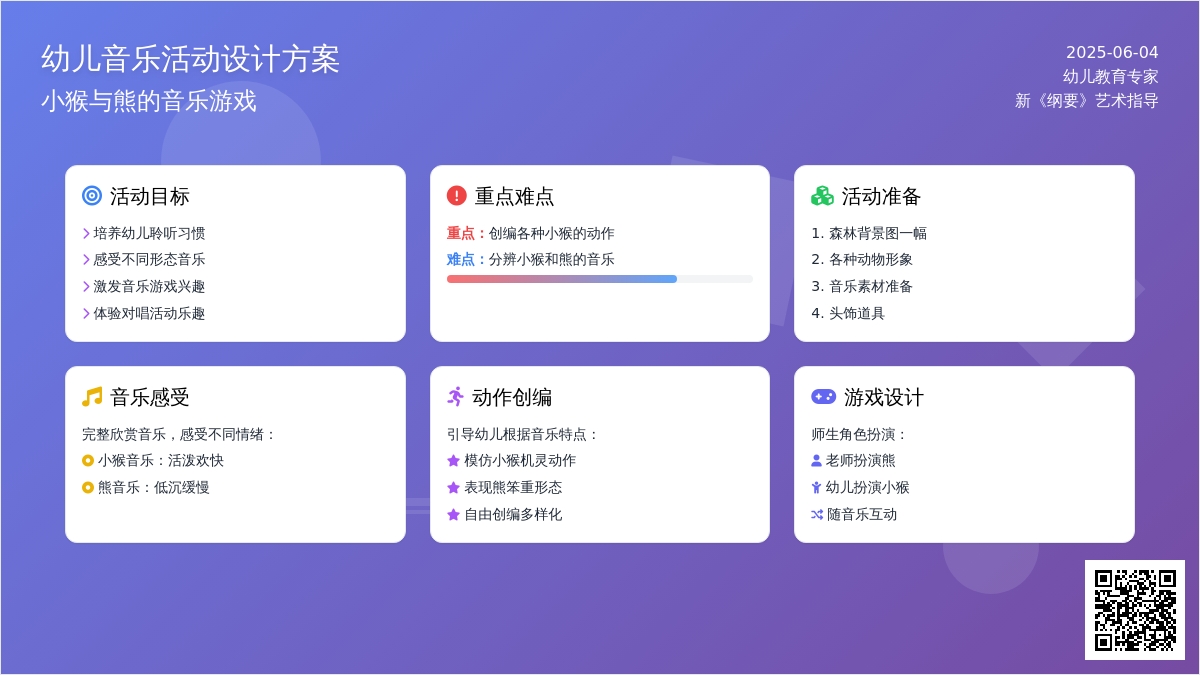
Task: Click the running figure icon beside 动作创编
Action: pos(456,397)
